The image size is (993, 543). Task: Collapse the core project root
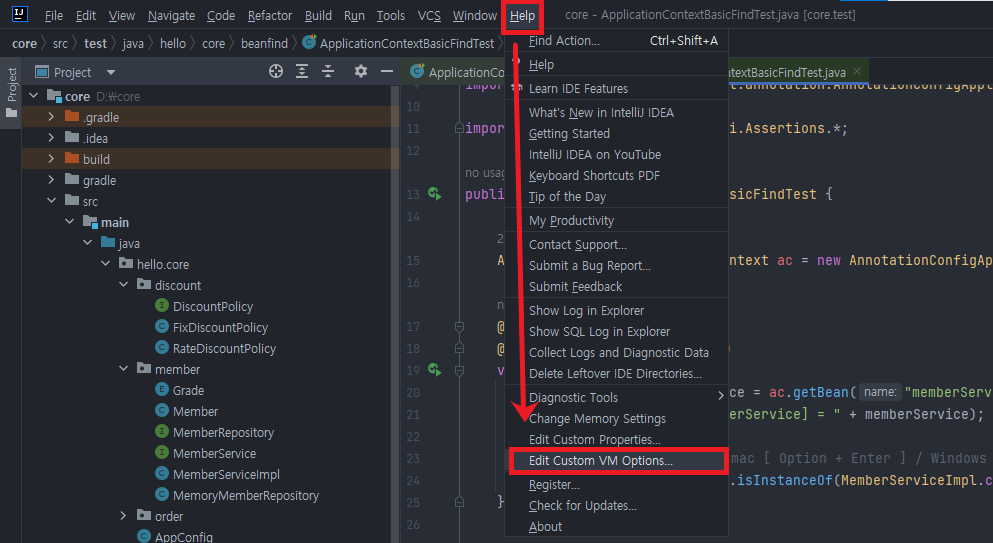point(34,96)
